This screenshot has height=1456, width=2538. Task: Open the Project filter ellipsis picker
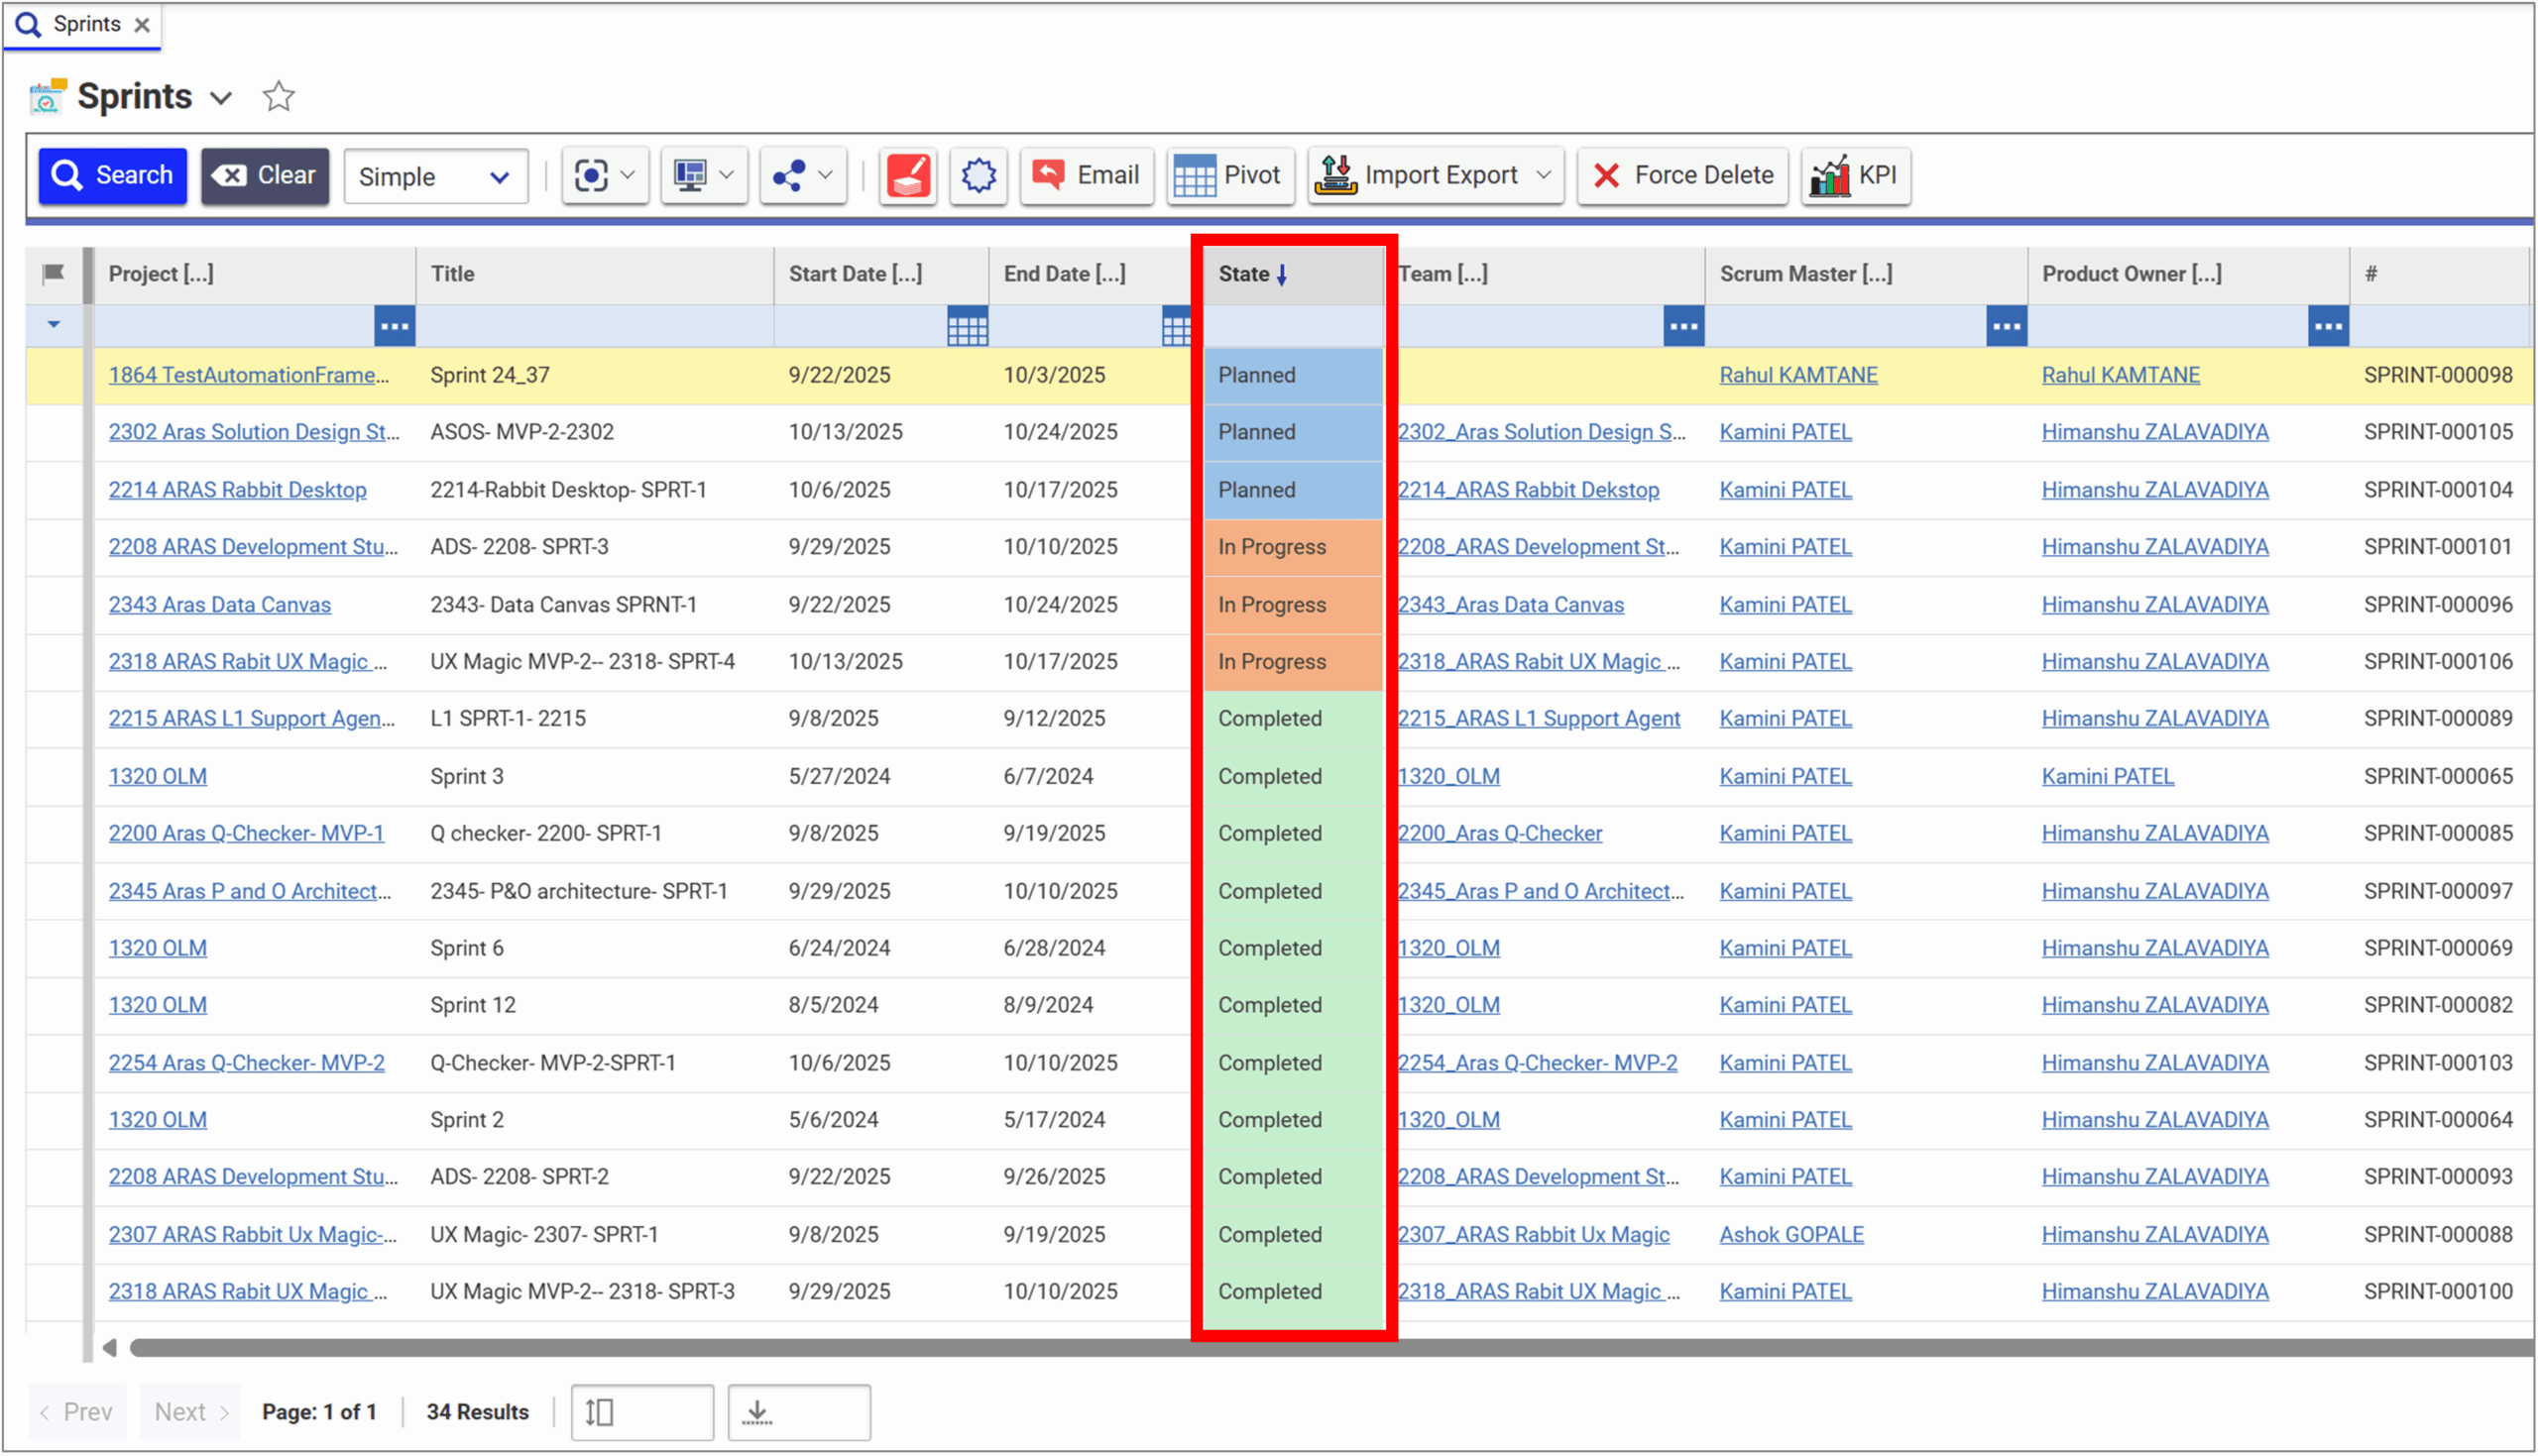coord(395,326)
